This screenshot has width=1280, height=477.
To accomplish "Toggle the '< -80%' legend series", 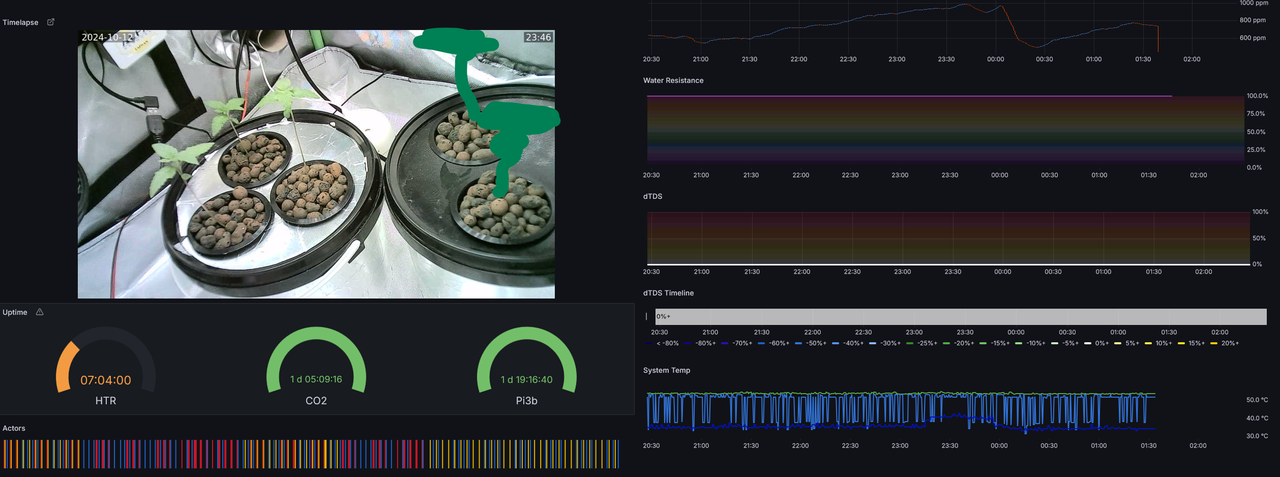I will coord(666,343).
